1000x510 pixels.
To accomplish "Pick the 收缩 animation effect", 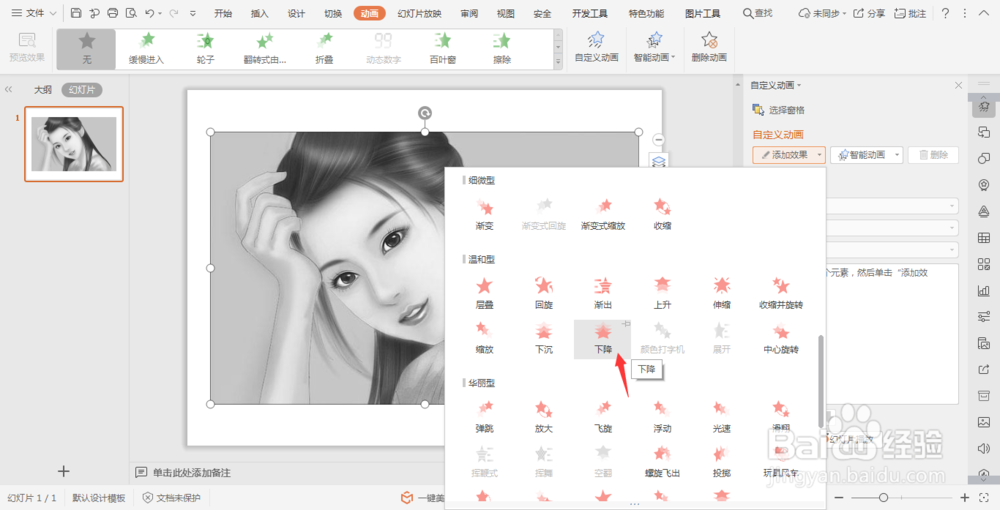I will coord(662,214).
